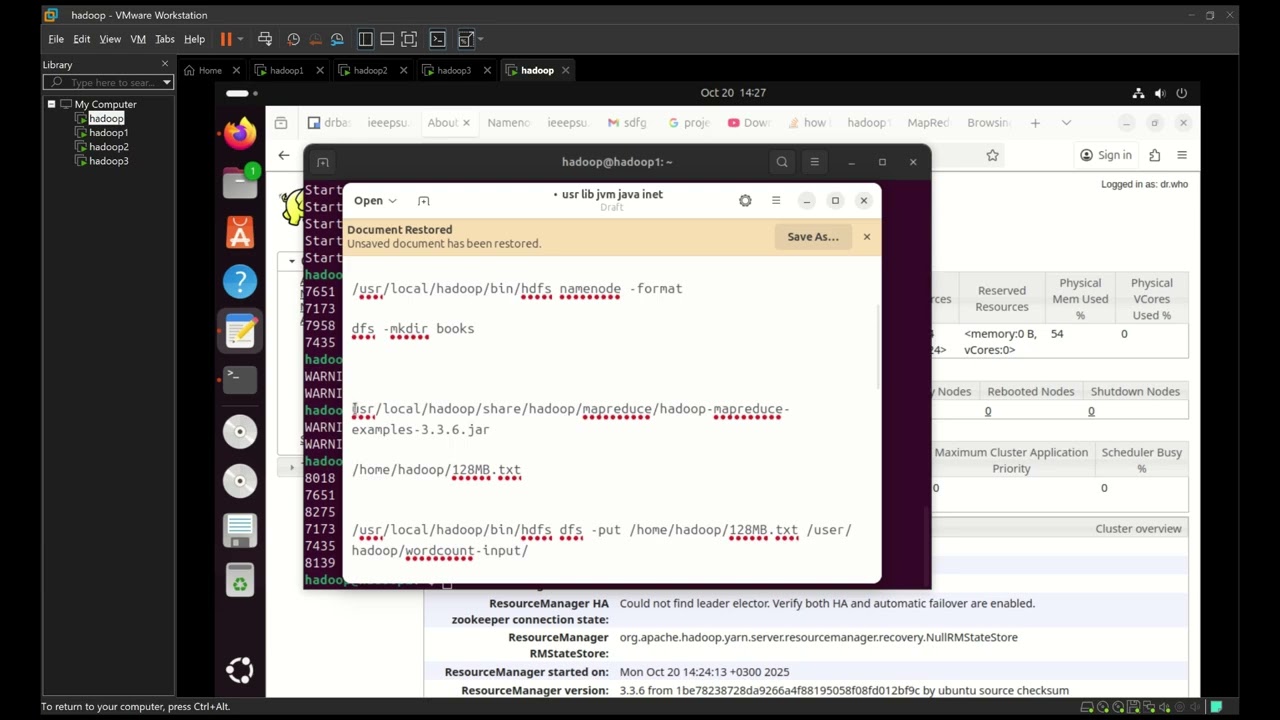Open the Firefox application menu
1280x720 pixels.
[1182, 155]
